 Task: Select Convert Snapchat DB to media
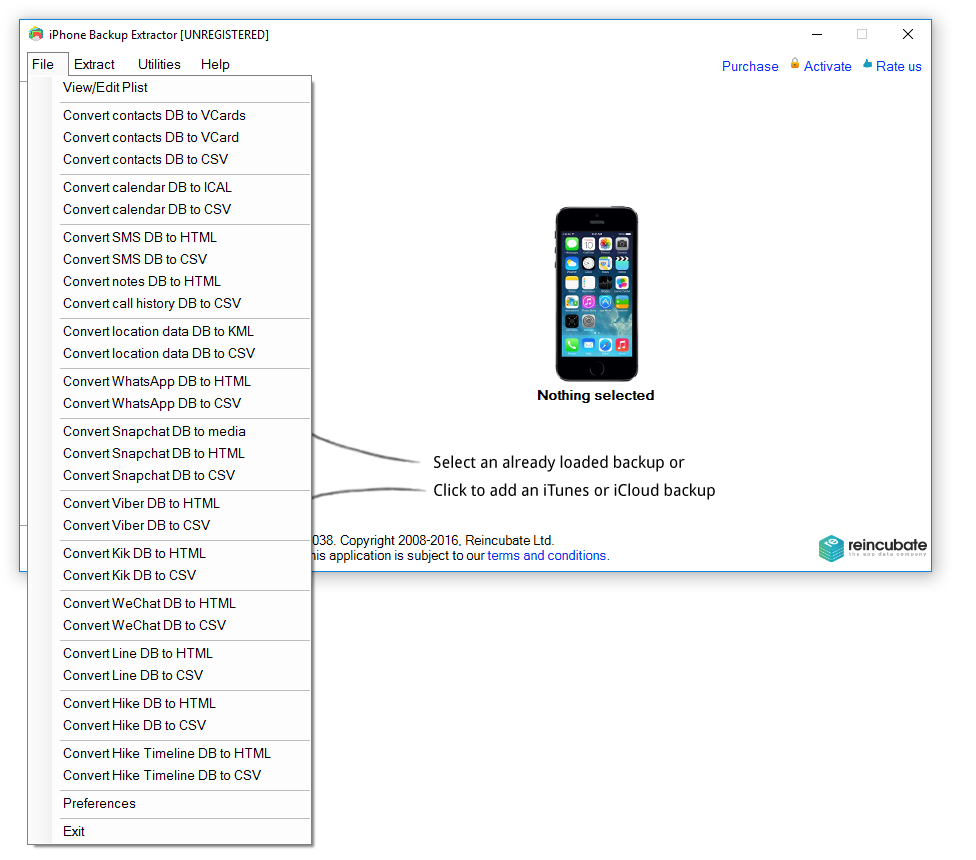(x=153, y=431)
